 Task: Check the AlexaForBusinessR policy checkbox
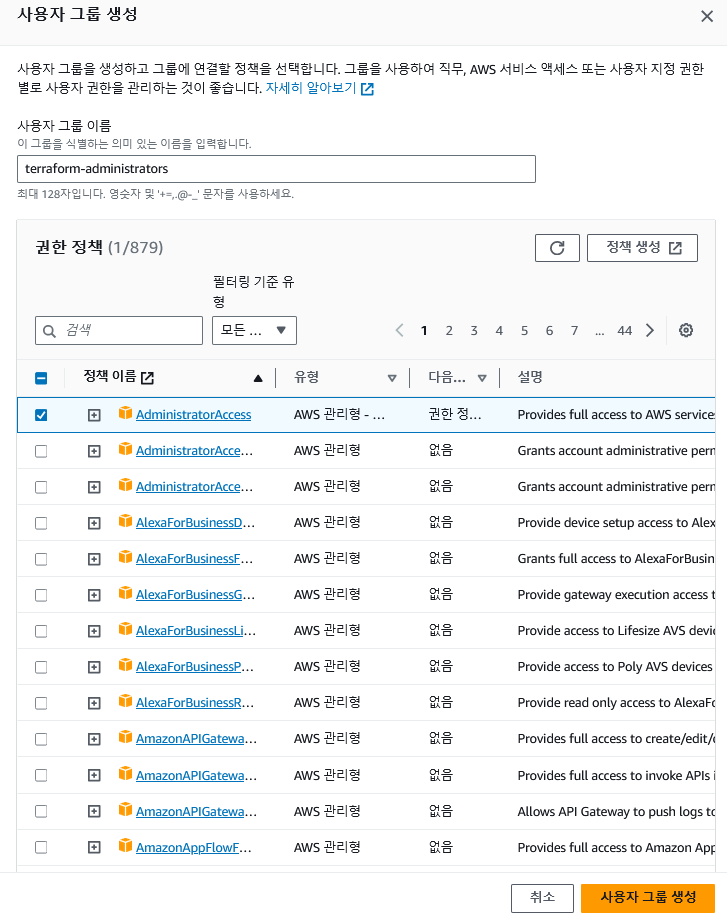[x=41, y=703]
